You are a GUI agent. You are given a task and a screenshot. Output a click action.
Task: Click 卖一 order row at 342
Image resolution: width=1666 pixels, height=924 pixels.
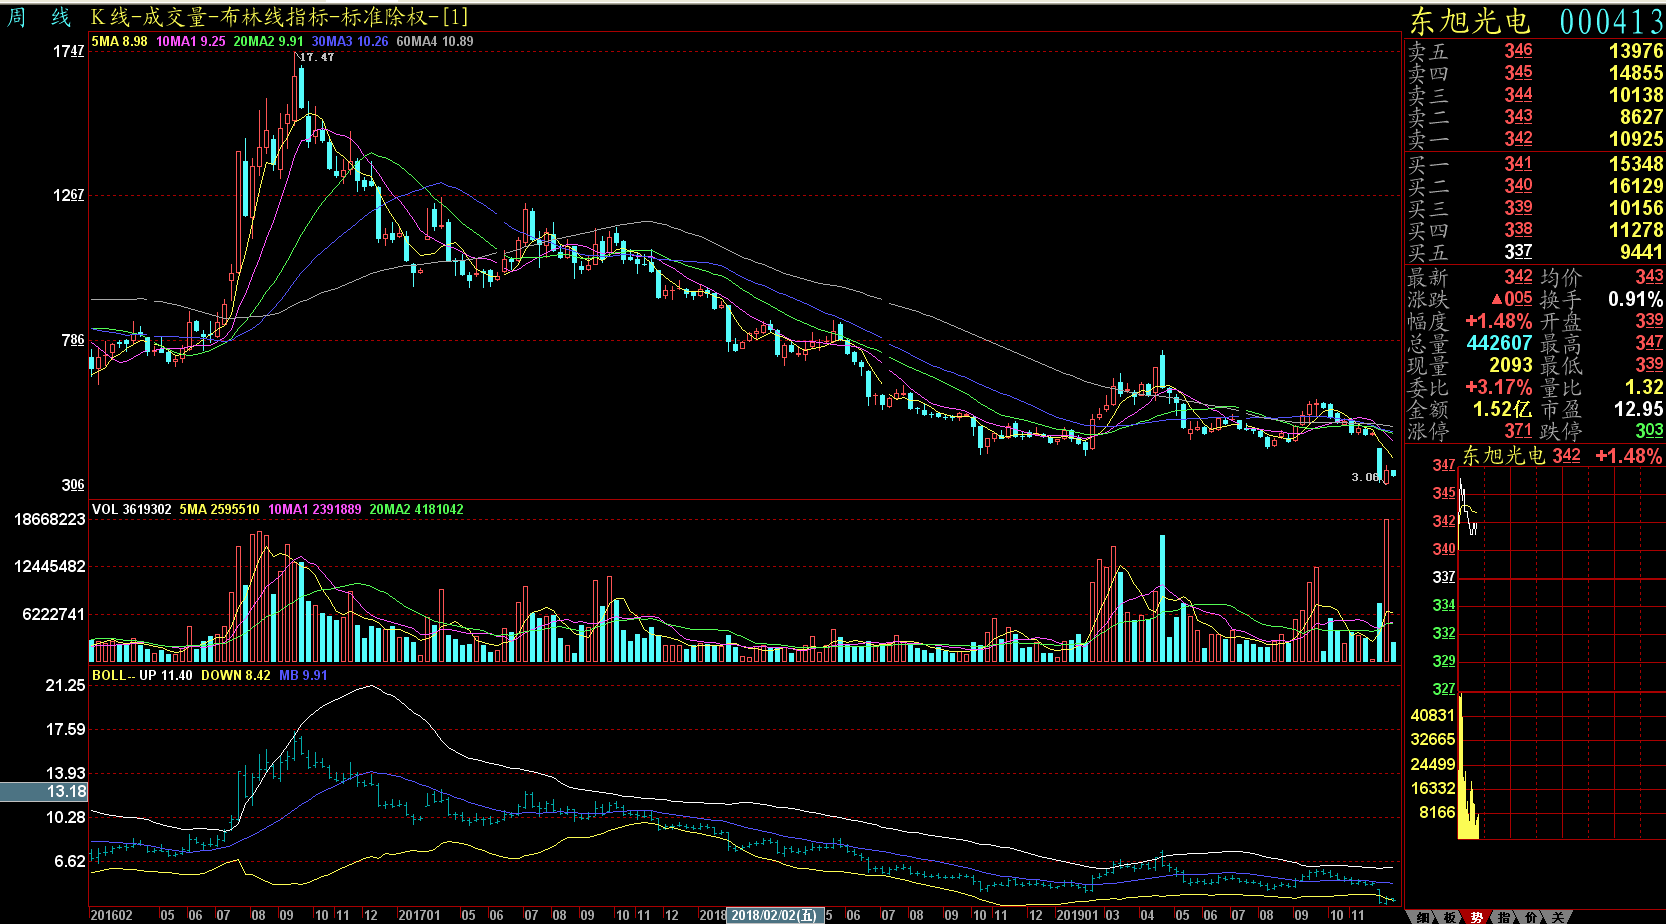pos(1535,139)
